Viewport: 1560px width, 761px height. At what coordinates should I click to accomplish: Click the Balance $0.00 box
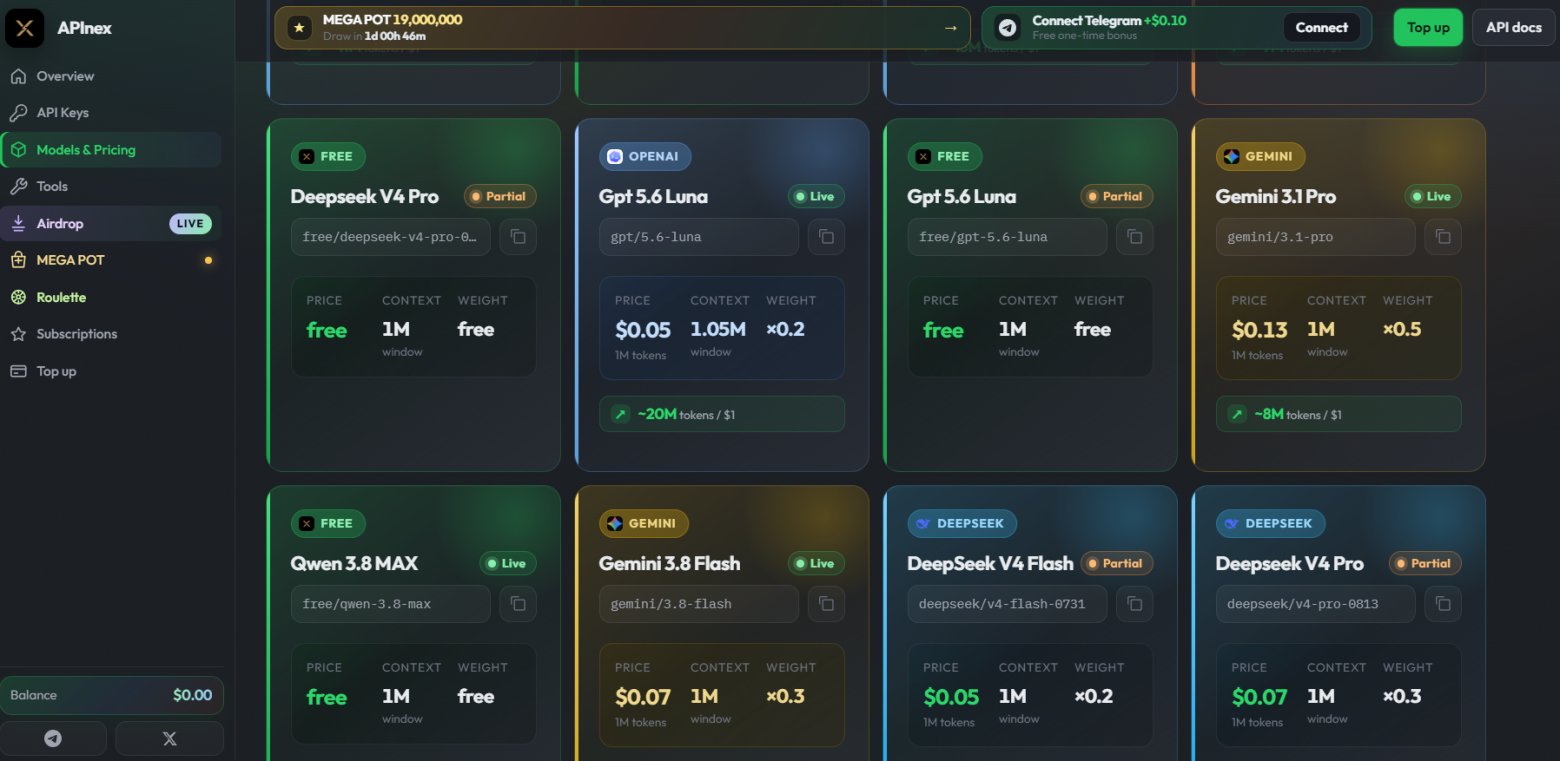click(x=111, y=695)
